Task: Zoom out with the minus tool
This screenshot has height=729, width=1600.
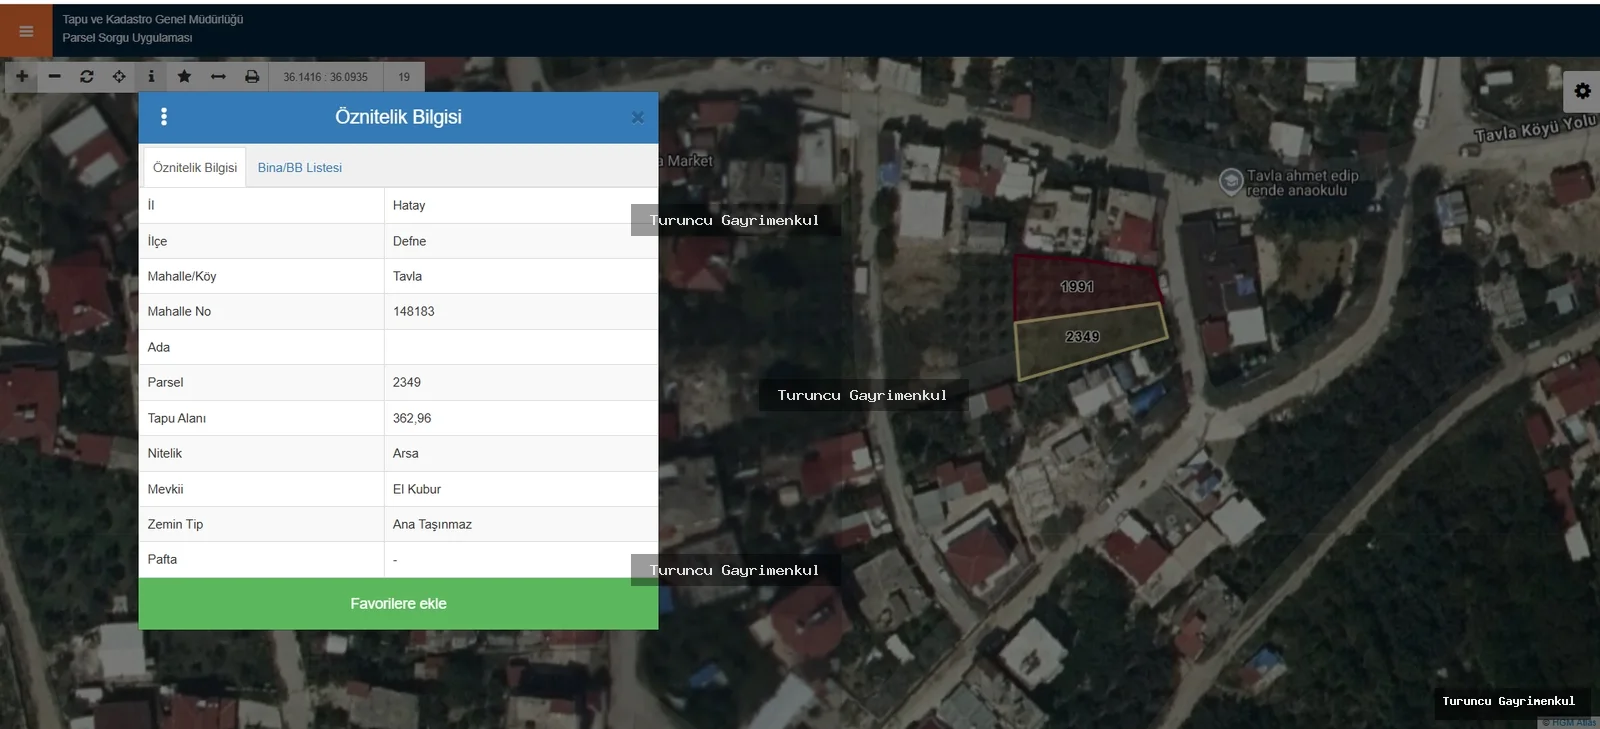Action: pyautogui.click(x=55, y=77)
